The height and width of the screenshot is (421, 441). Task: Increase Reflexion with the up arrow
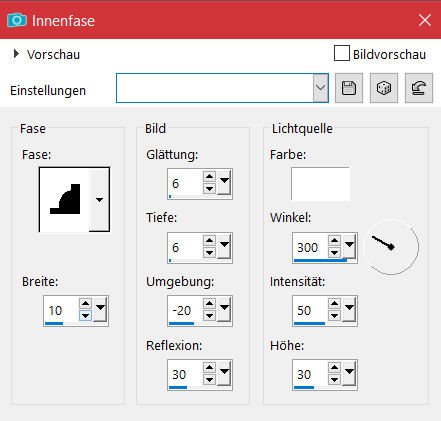pyautogui.click(x=209, y=368)
